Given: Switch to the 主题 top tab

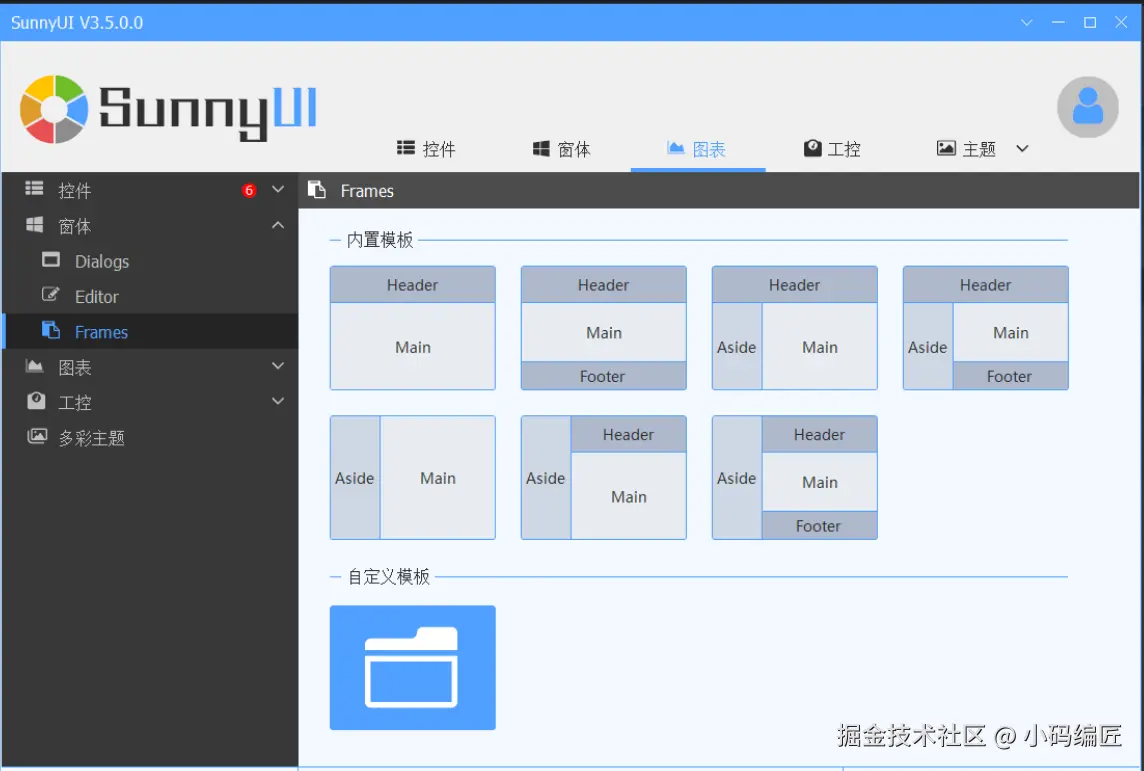Looking at the screenshot, I should [x=967, y=150].
